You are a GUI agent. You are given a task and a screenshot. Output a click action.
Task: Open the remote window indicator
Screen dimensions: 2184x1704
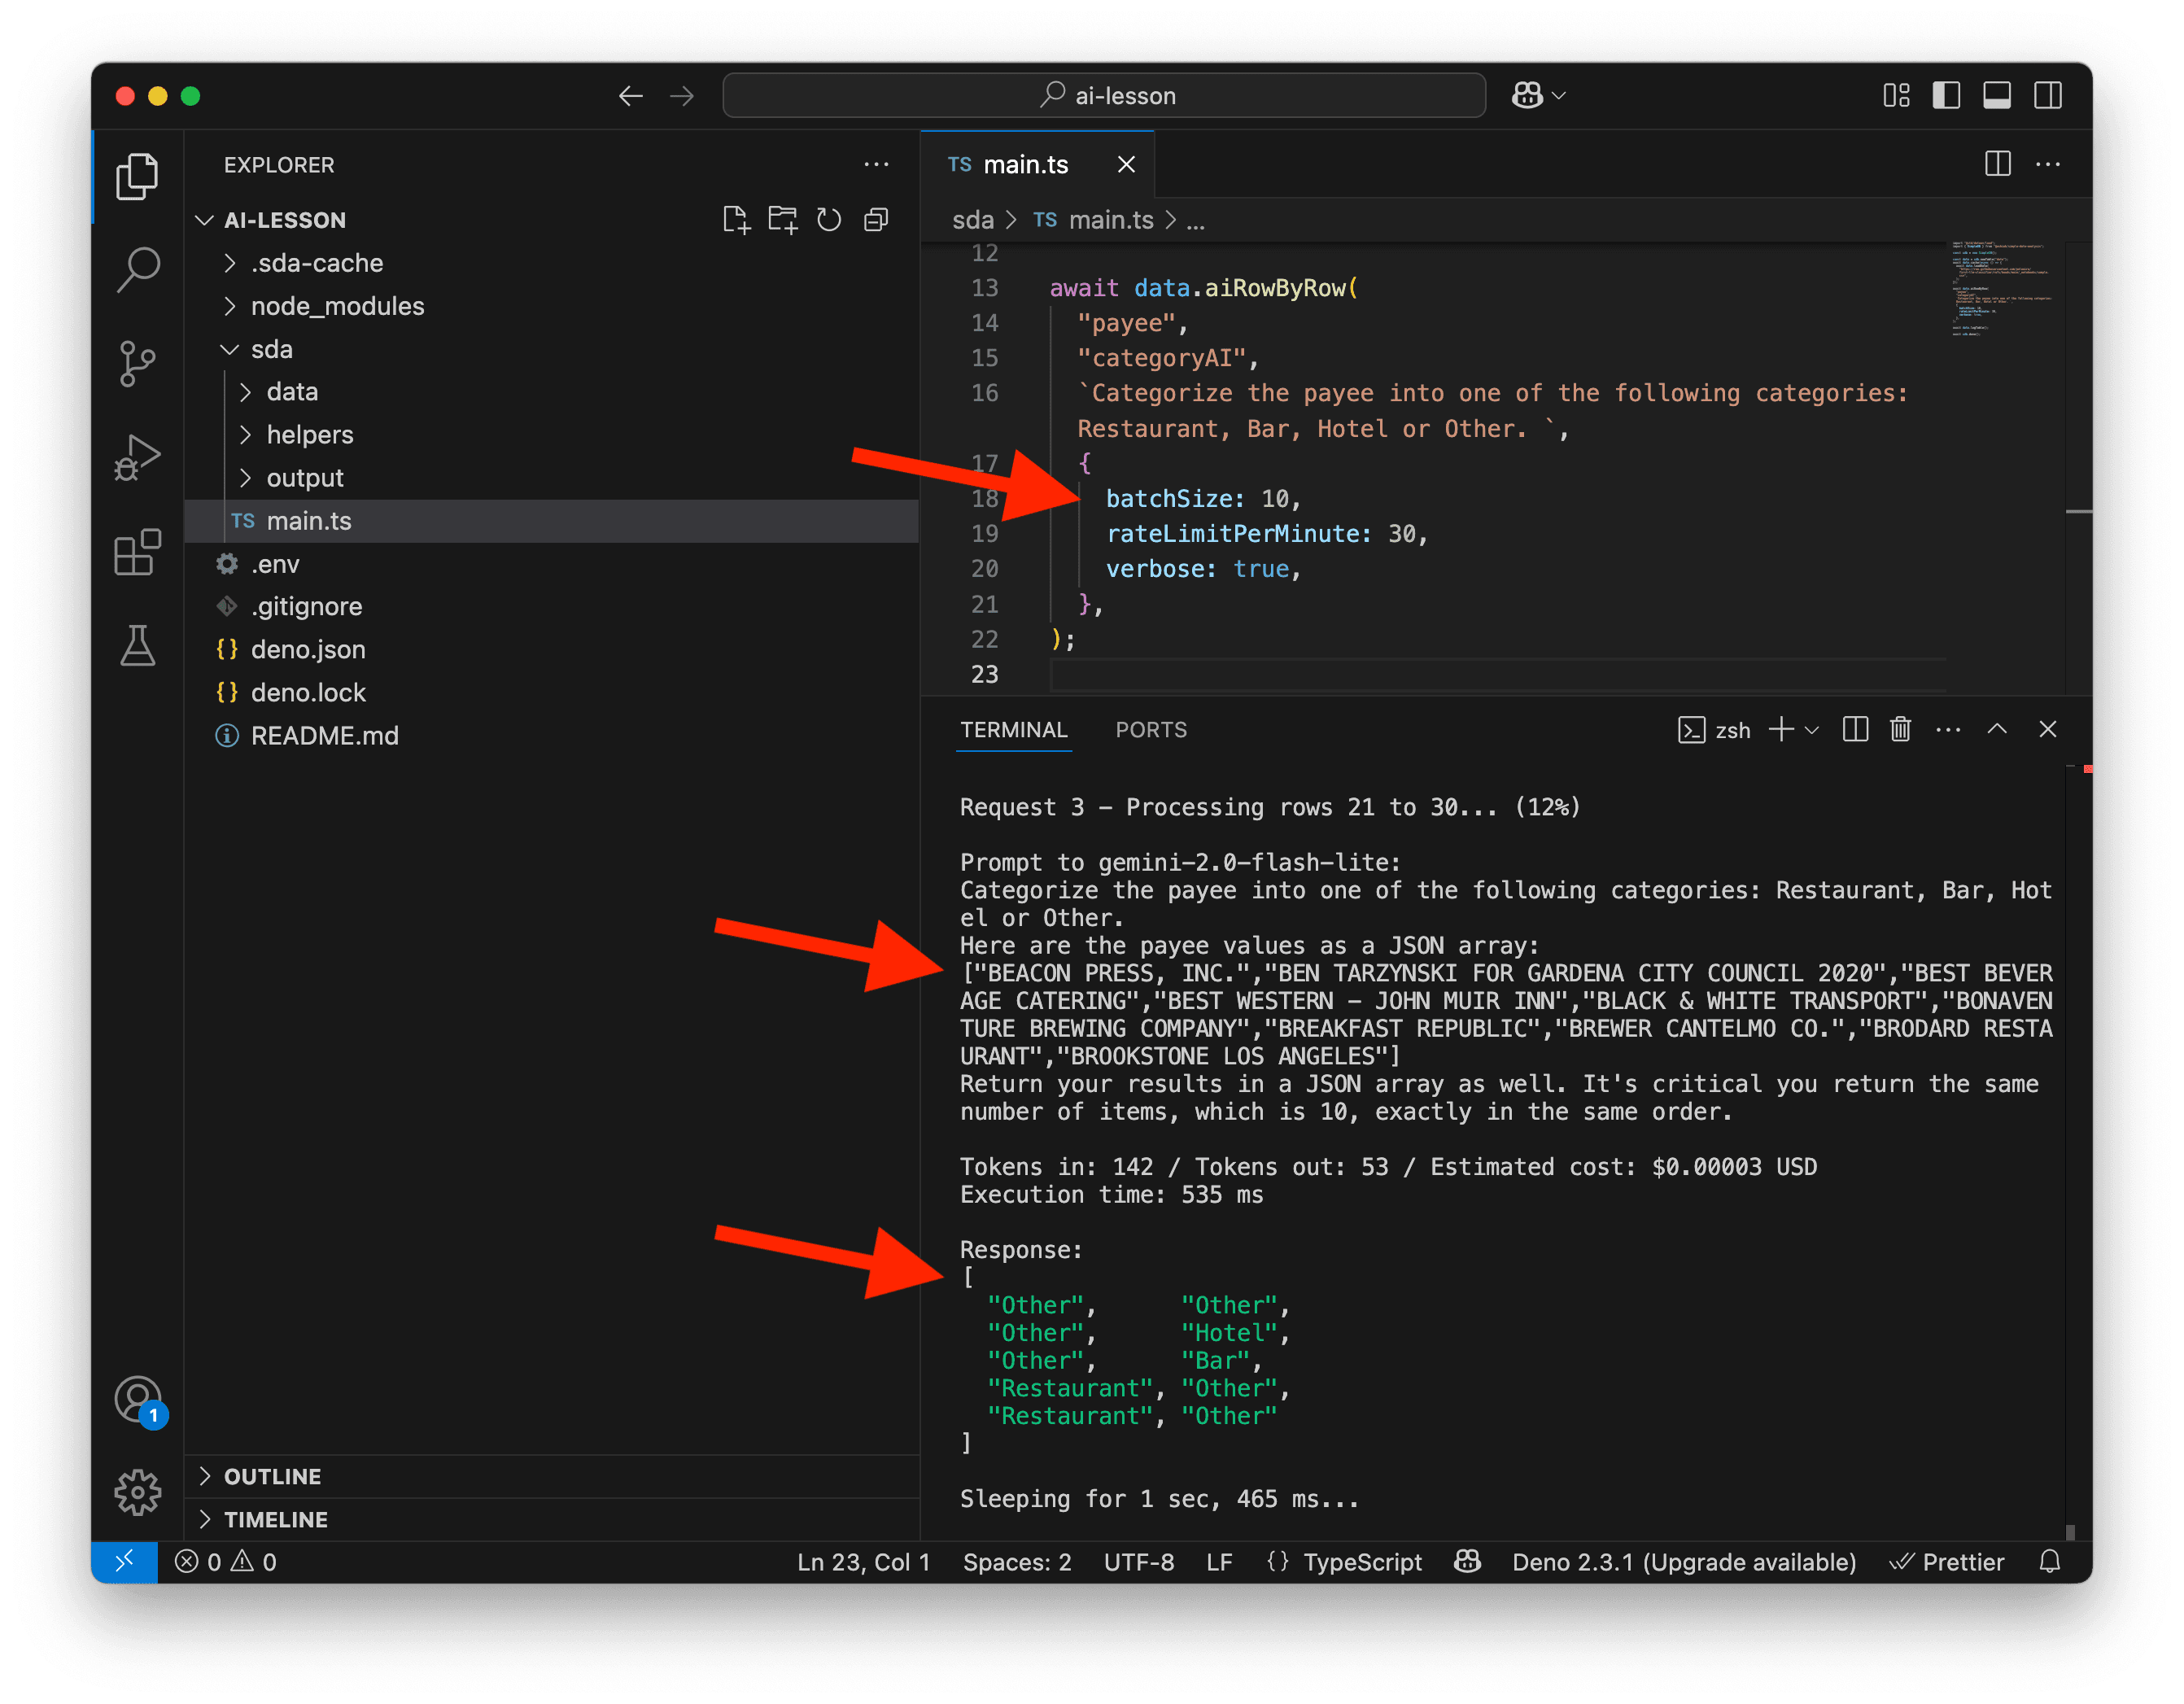tap(124, 1562)
